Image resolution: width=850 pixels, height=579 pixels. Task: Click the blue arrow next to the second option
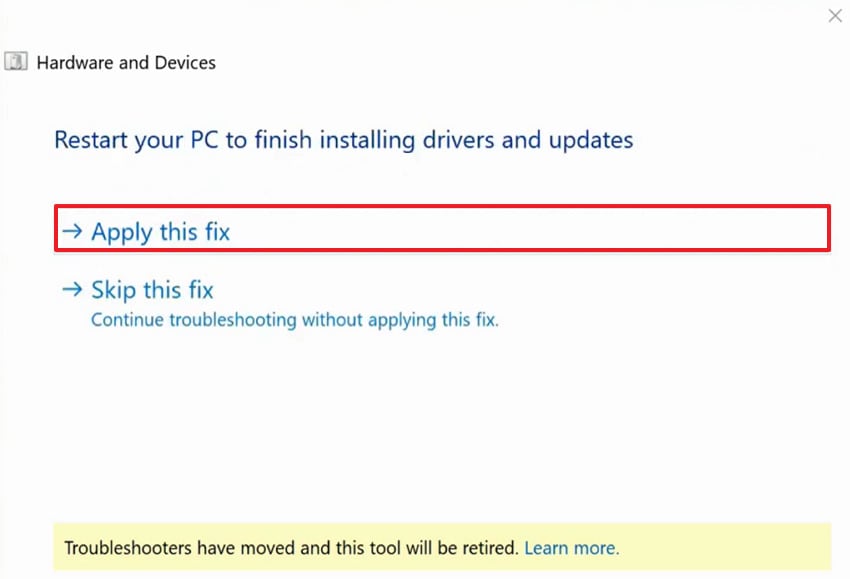[72, 289]
